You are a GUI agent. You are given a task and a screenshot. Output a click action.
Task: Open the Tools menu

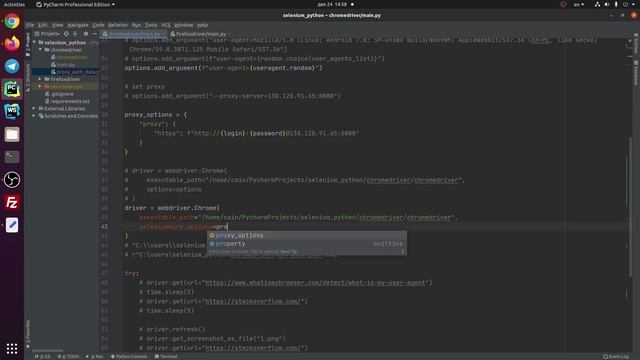tap(151, 25)
